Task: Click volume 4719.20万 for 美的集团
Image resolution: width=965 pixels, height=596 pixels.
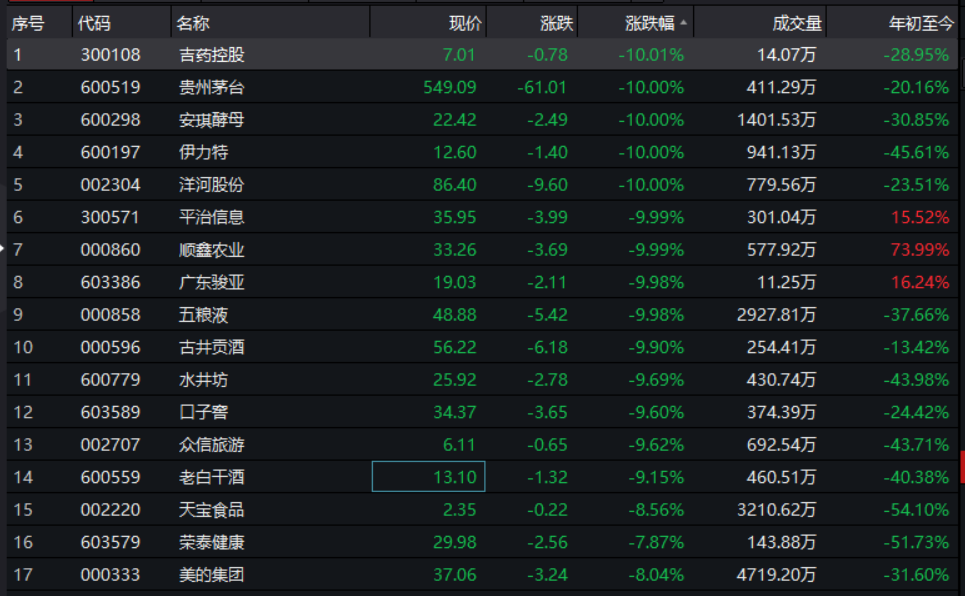Action: pos(777,574)
